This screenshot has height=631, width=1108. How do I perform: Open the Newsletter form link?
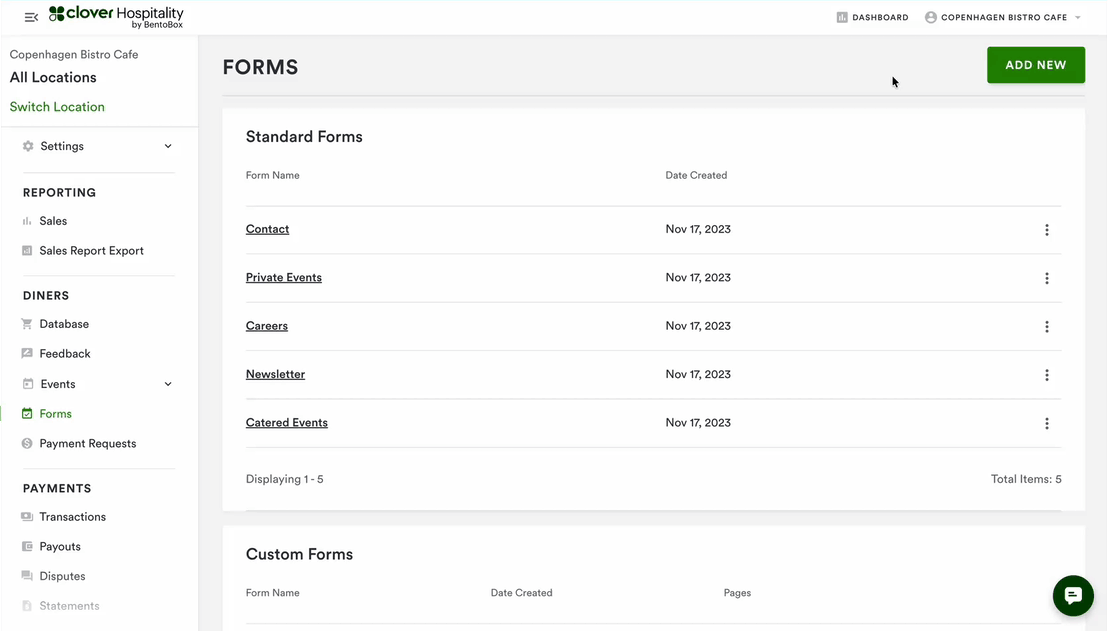pyautogui.click(x=275, y=374)
